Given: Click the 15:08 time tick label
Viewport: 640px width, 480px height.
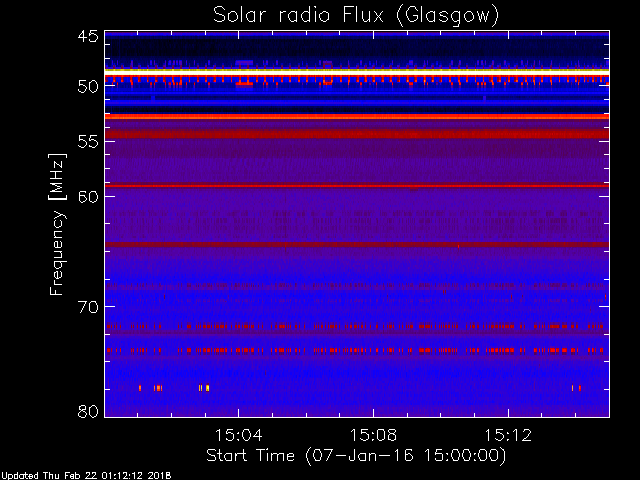Looking at the screenshot, I should 373,435.
